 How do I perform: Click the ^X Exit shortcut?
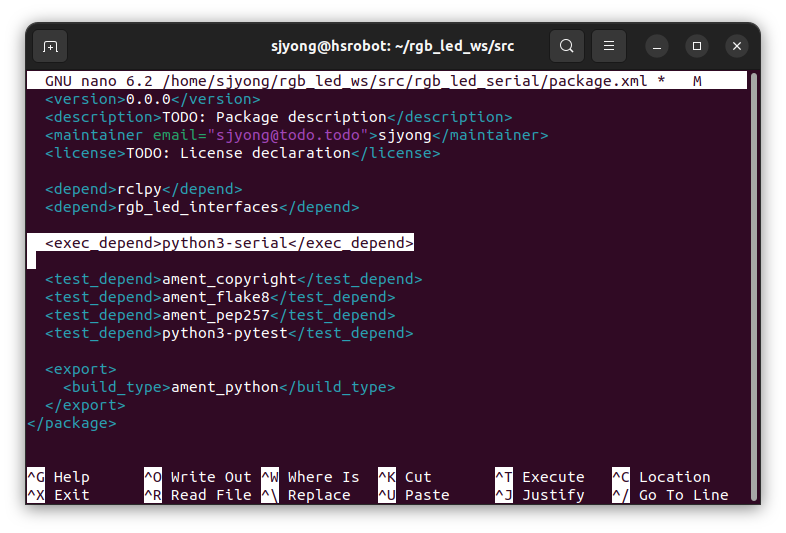click(59, 495)
